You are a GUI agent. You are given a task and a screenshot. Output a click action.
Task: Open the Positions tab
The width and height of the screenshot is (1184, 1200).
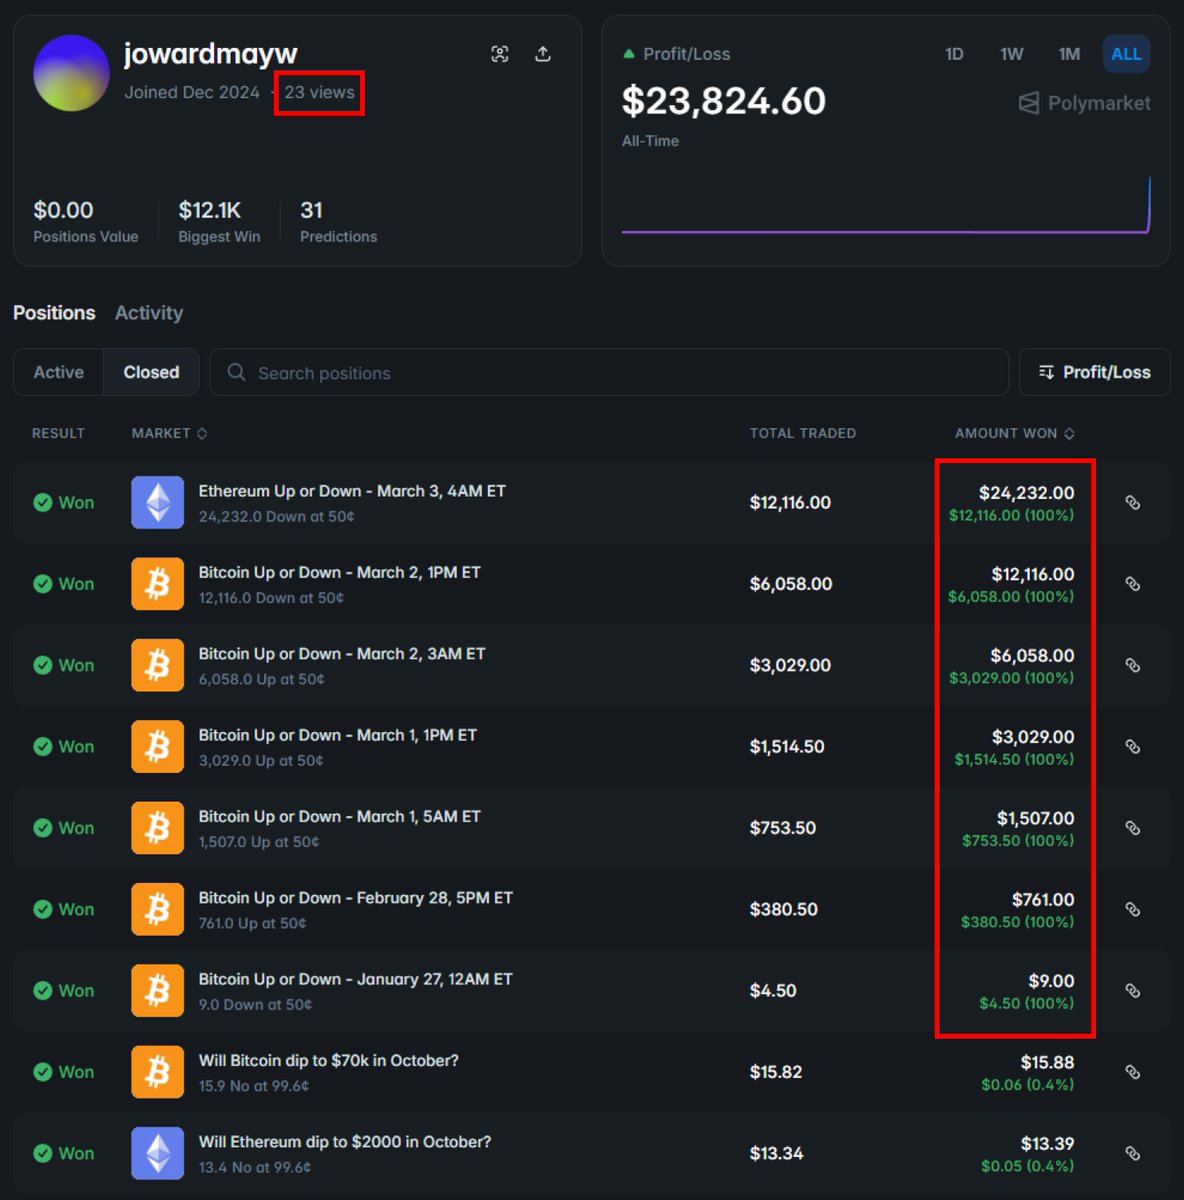(x=54, y=313)
